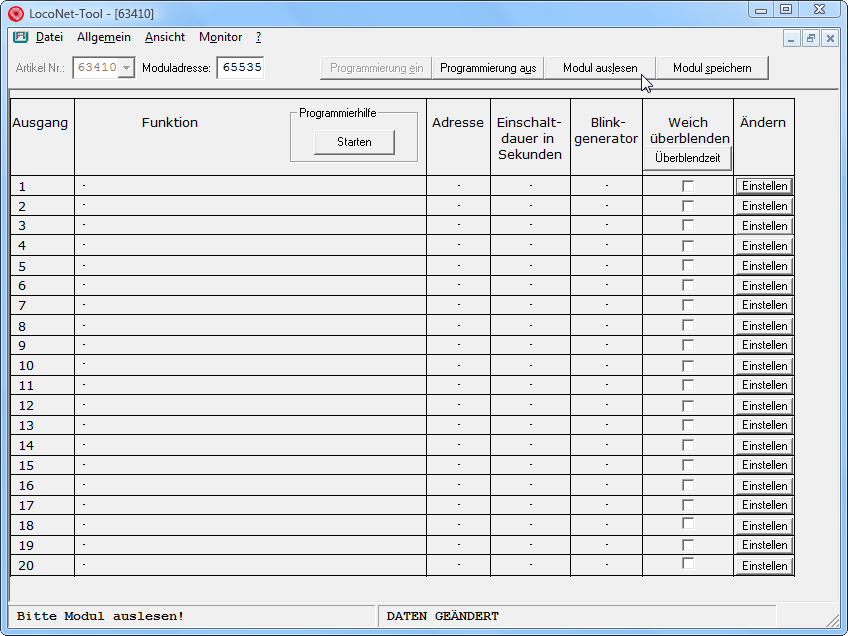Open the ? help menu

click(x=259, y=37)
